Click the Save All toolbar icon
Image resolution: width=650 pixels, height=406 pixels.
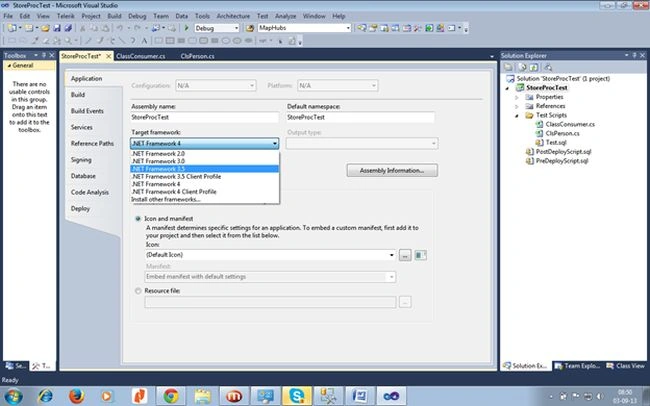pyautogui.click(x=68, y=28)
